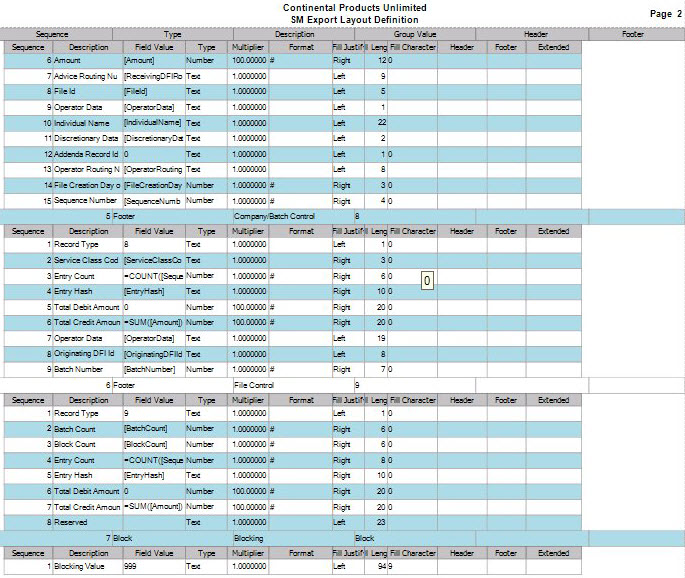
Task: Click the Continental Products Unlimited report title
Action: 340,7
